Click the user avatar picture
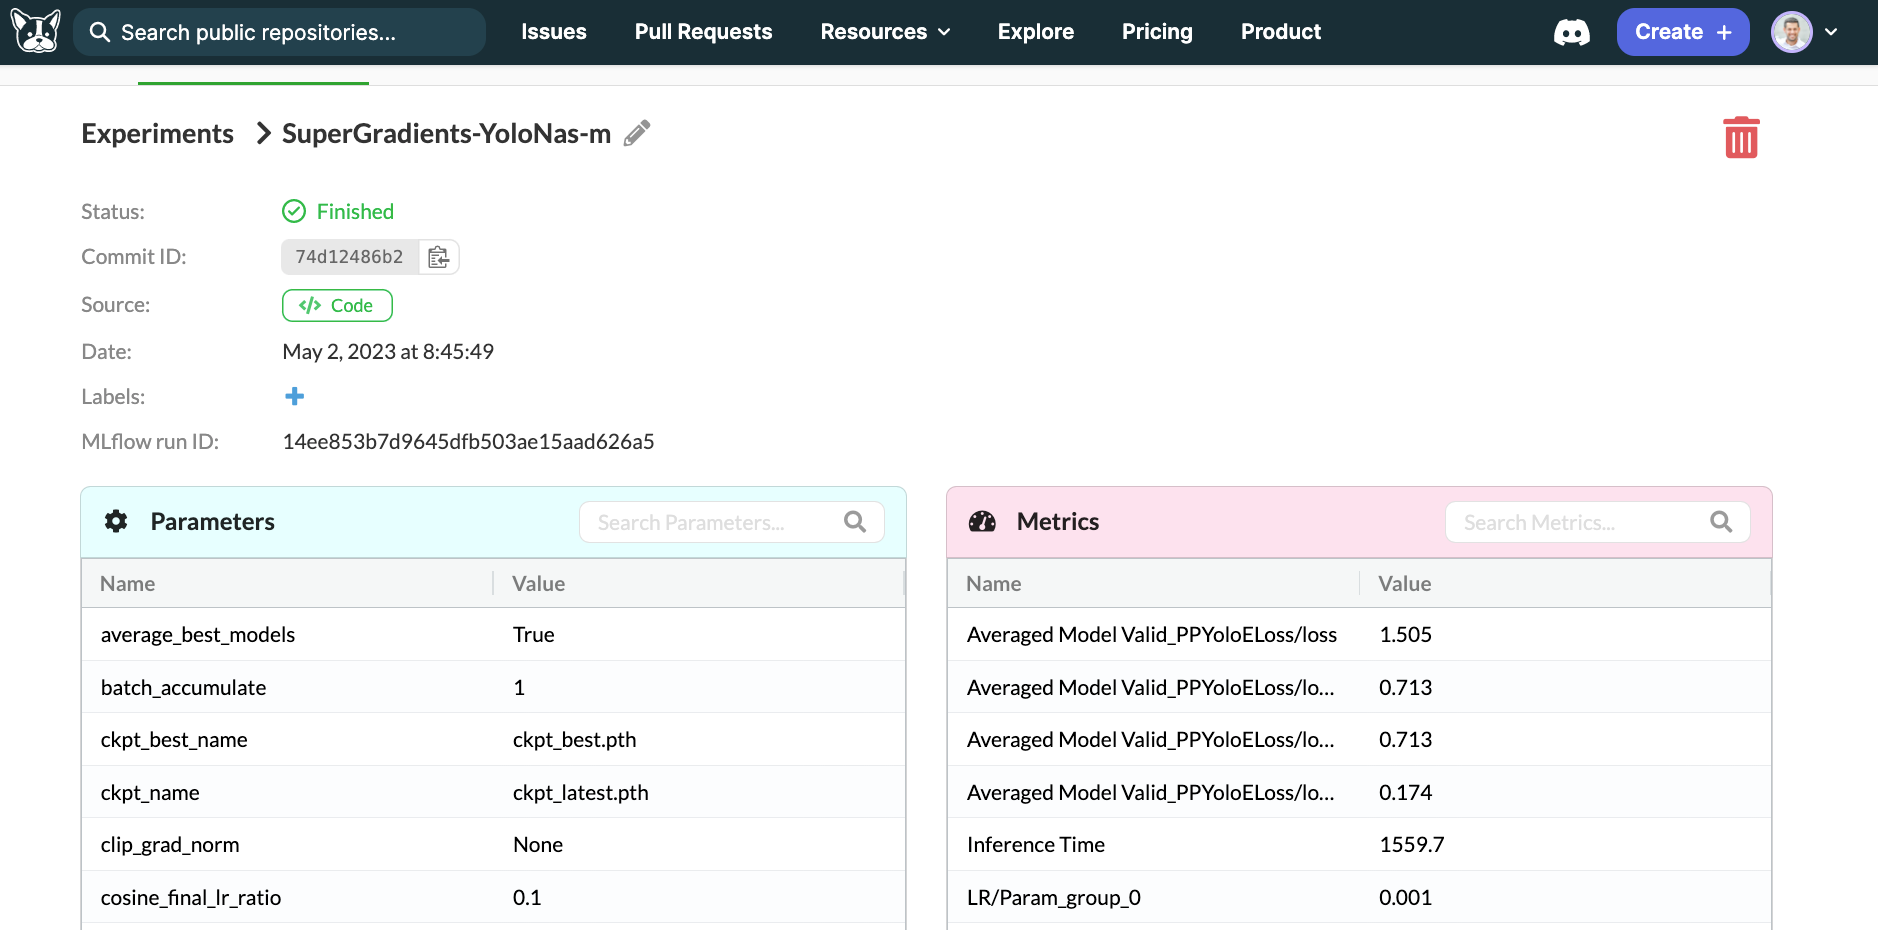This screenshot has height=930, width=1878. pos(1791,32)
